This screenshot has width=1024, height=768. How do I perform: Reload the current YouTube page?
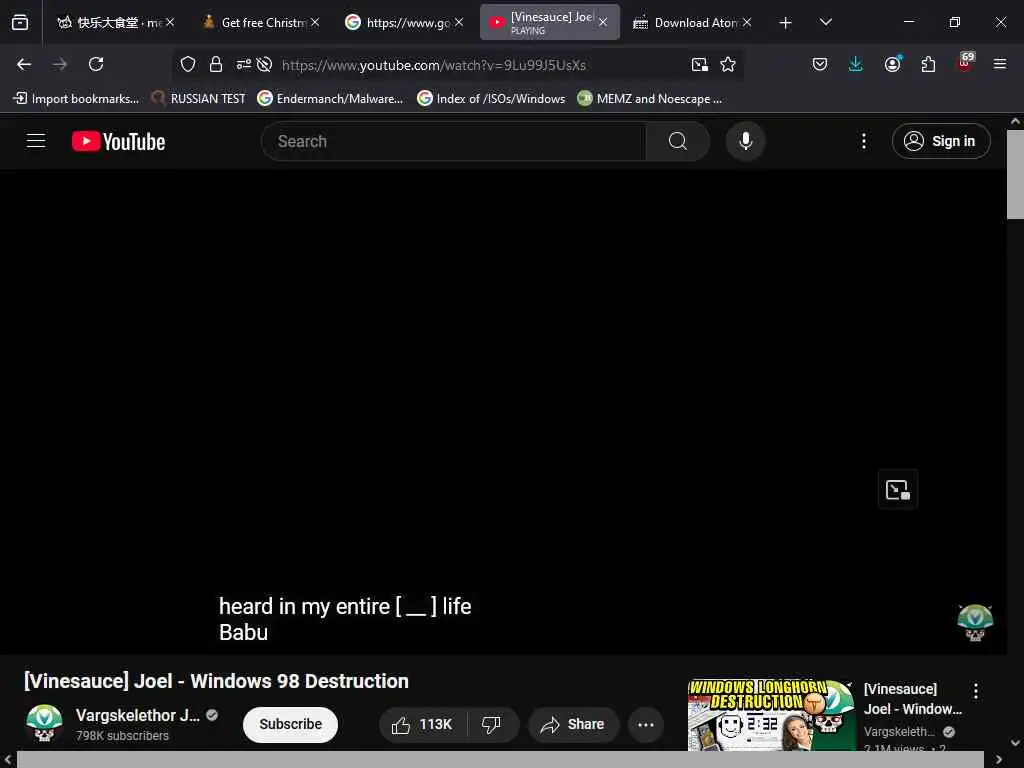[96, 64]
